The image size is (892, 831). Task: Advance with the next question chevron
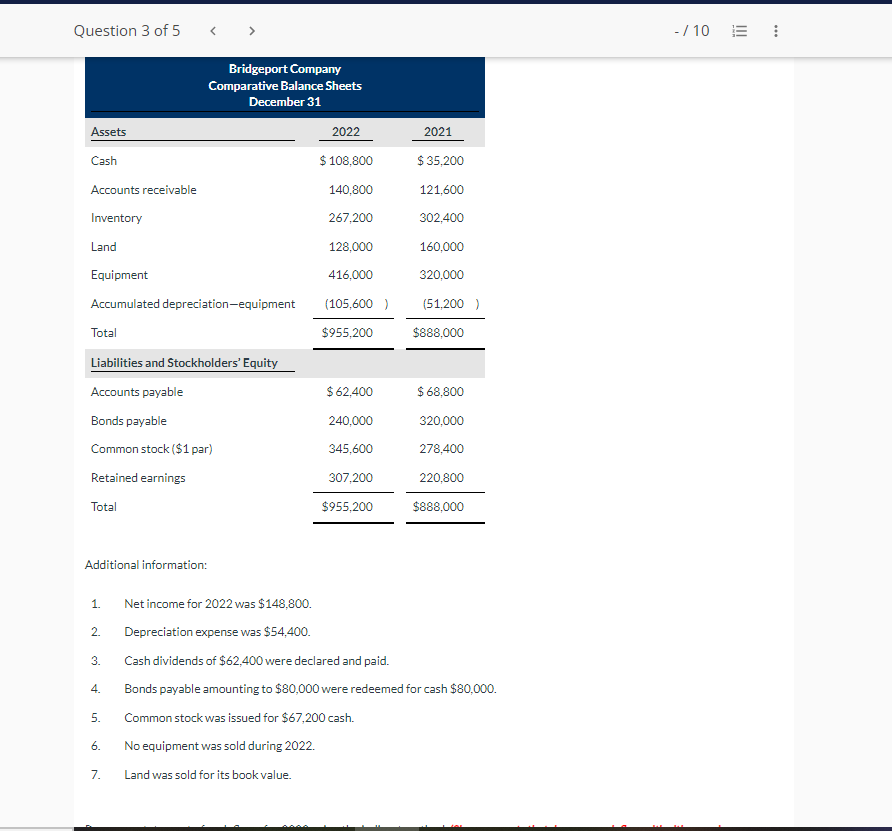(252, 31)
